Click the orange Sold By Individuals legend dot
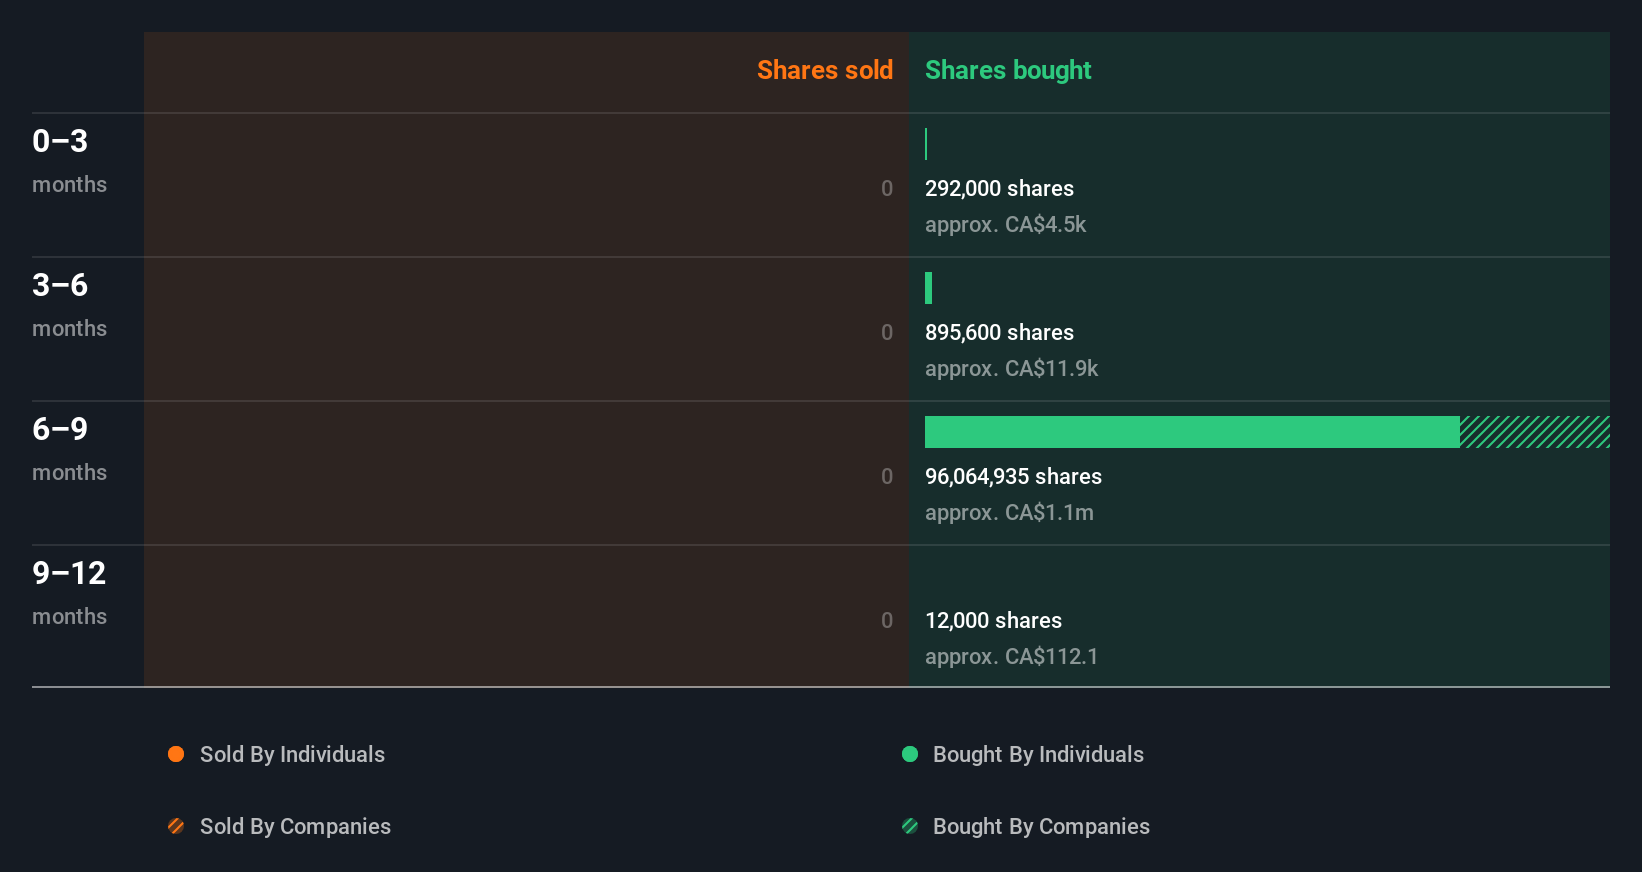Screen dimensions: 1642x872 click(176, 754)
